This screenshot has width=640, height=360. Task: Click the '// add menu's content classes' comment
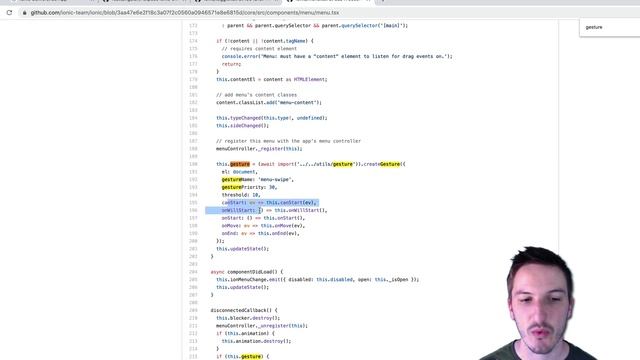coord(256,95)
